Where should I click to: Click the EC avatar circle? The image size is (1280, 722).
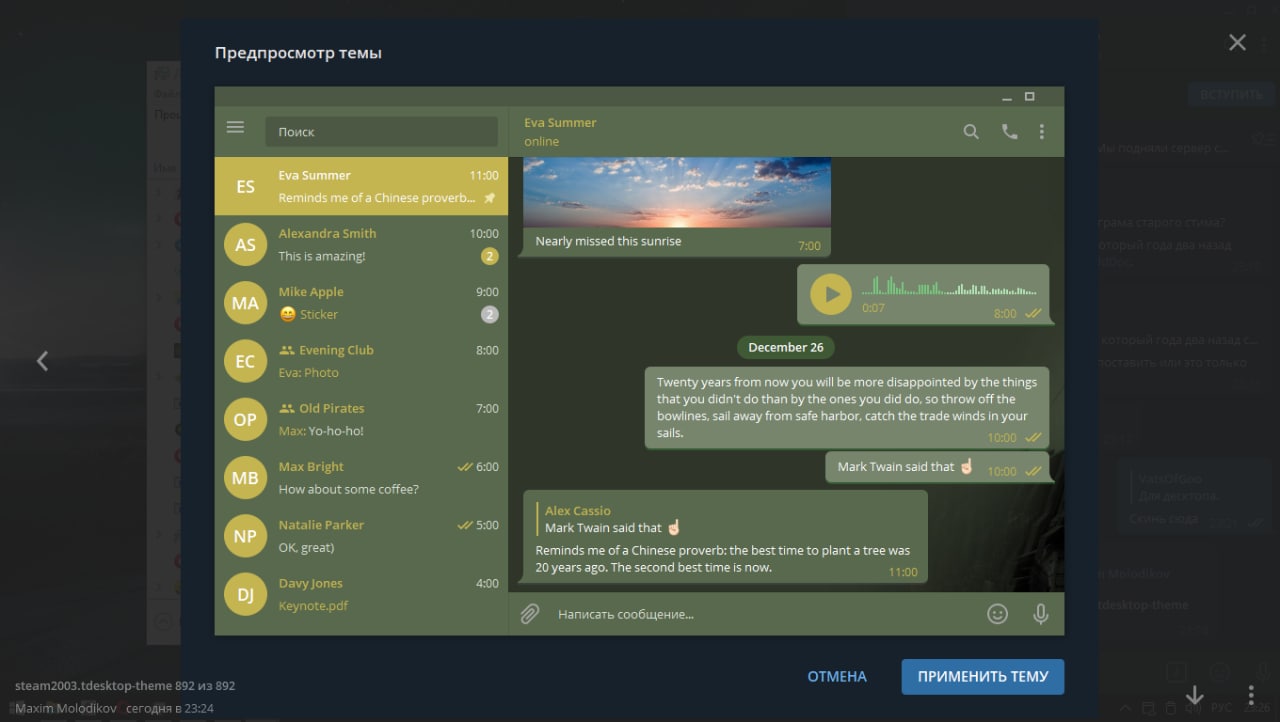click(x=245, y=361)
